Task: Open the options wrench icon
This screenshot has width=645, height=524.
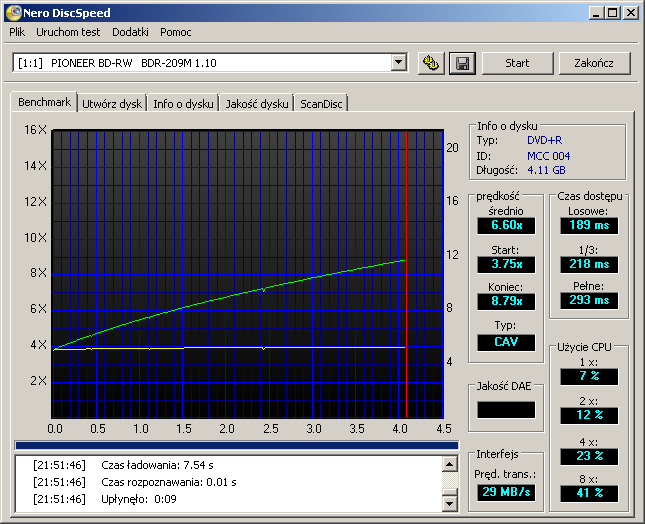Action: pos(431,63)
